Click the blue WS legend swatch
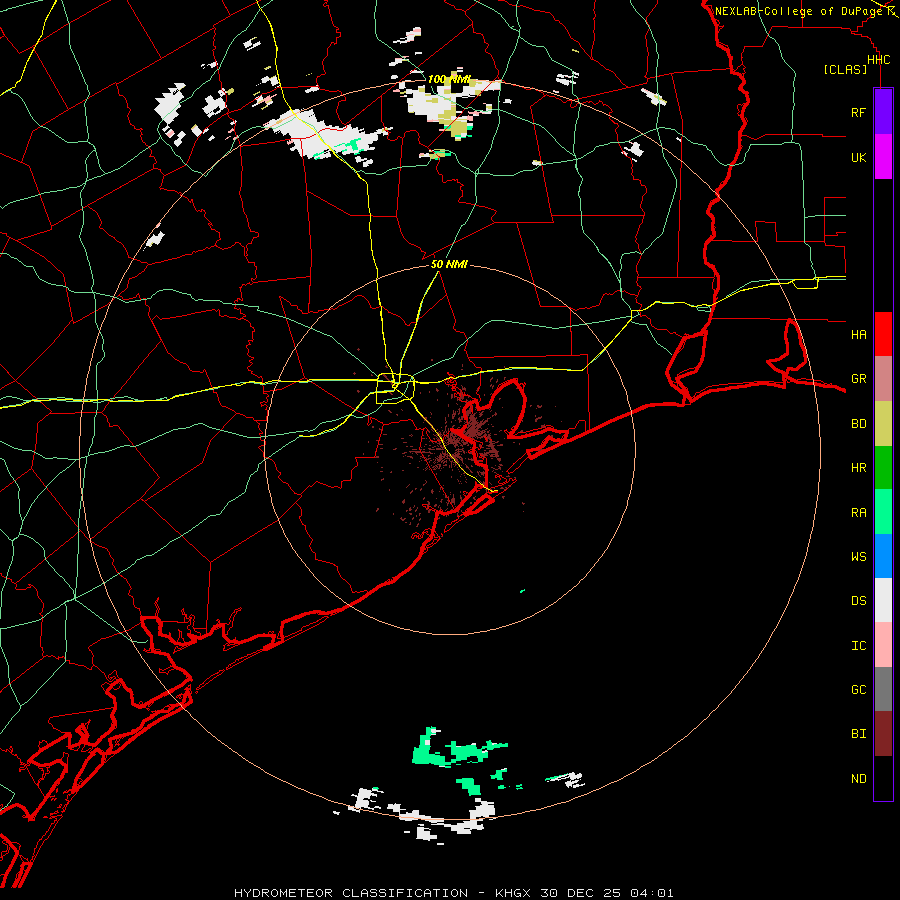900x900 pixels. click(883, 556)
